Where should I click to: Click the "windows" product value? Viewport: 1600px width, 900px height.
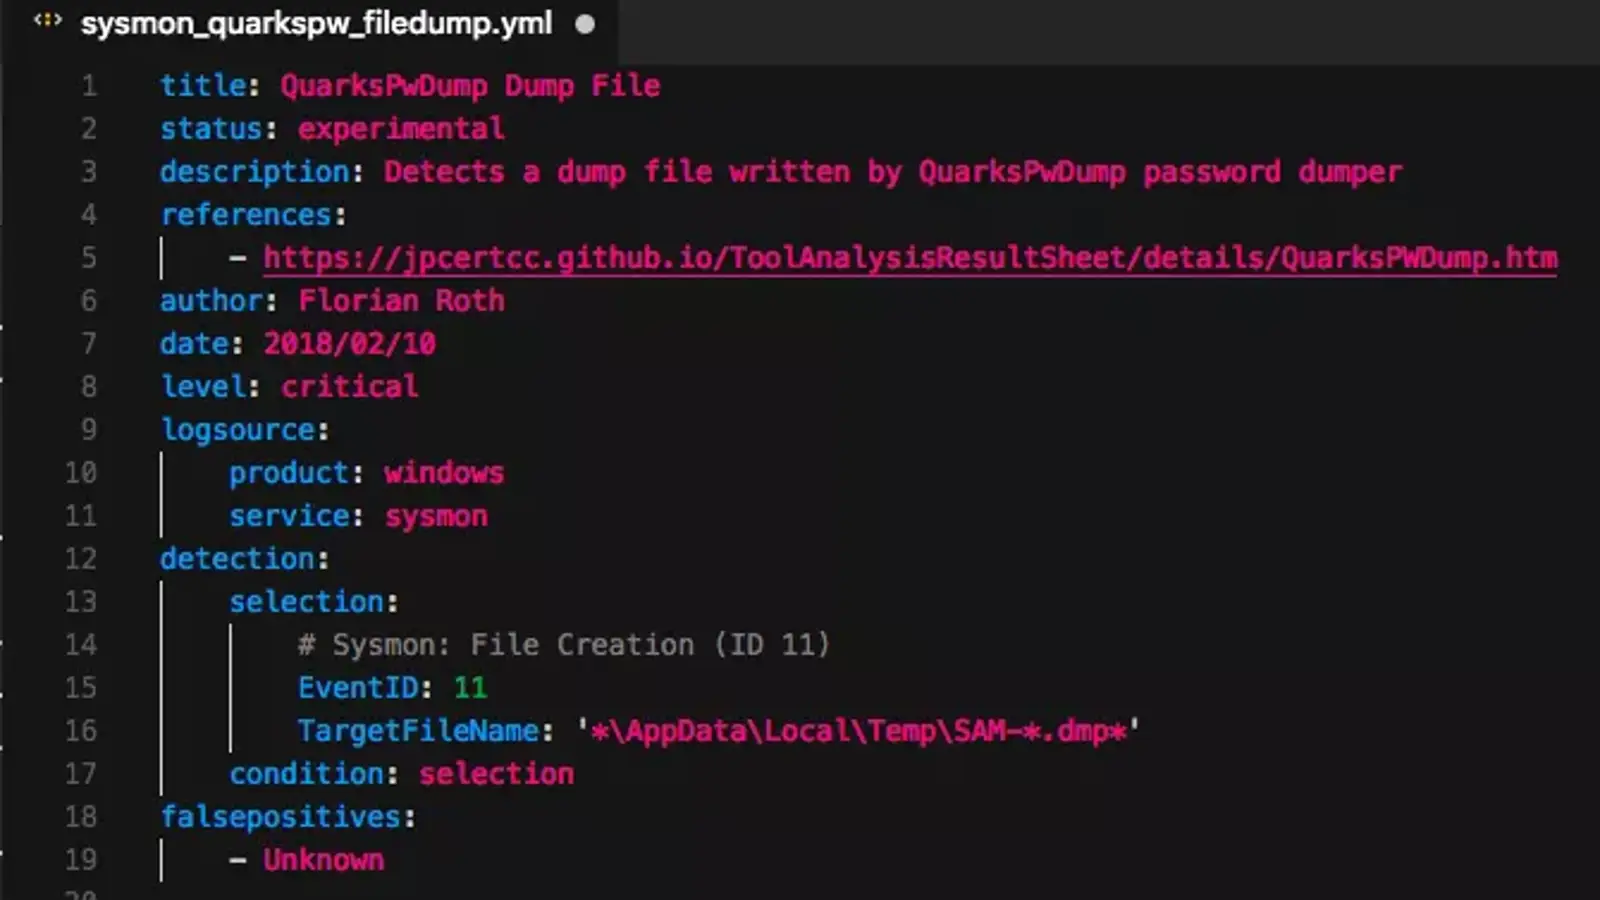444,473
